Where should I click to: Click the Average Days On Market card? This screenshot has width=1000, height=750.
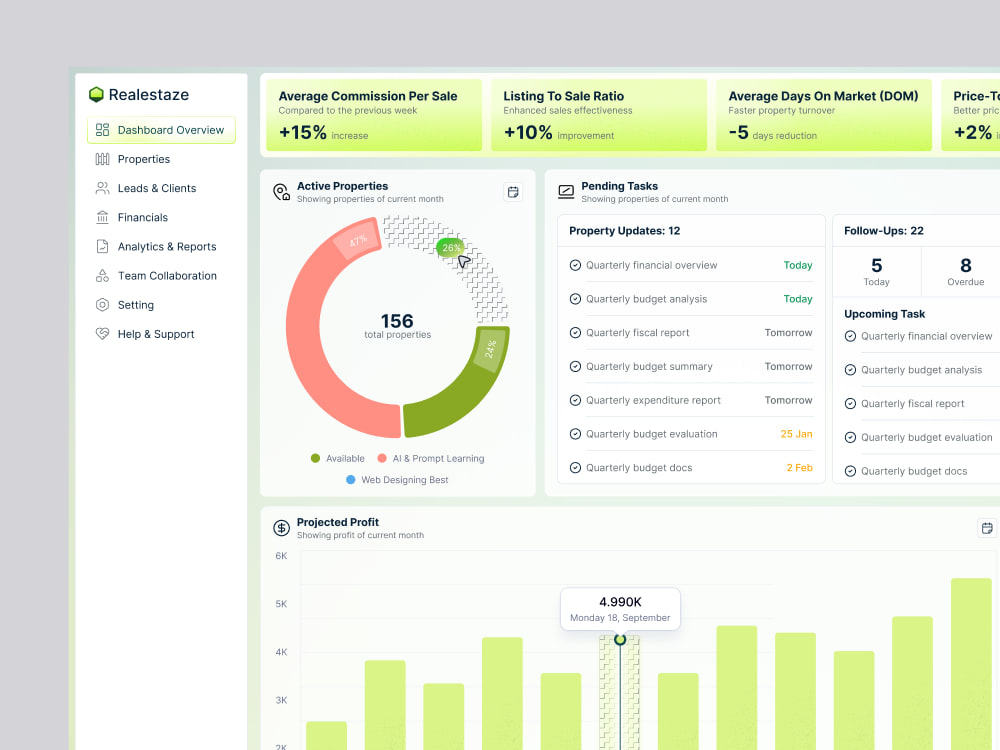coord(824,115)
